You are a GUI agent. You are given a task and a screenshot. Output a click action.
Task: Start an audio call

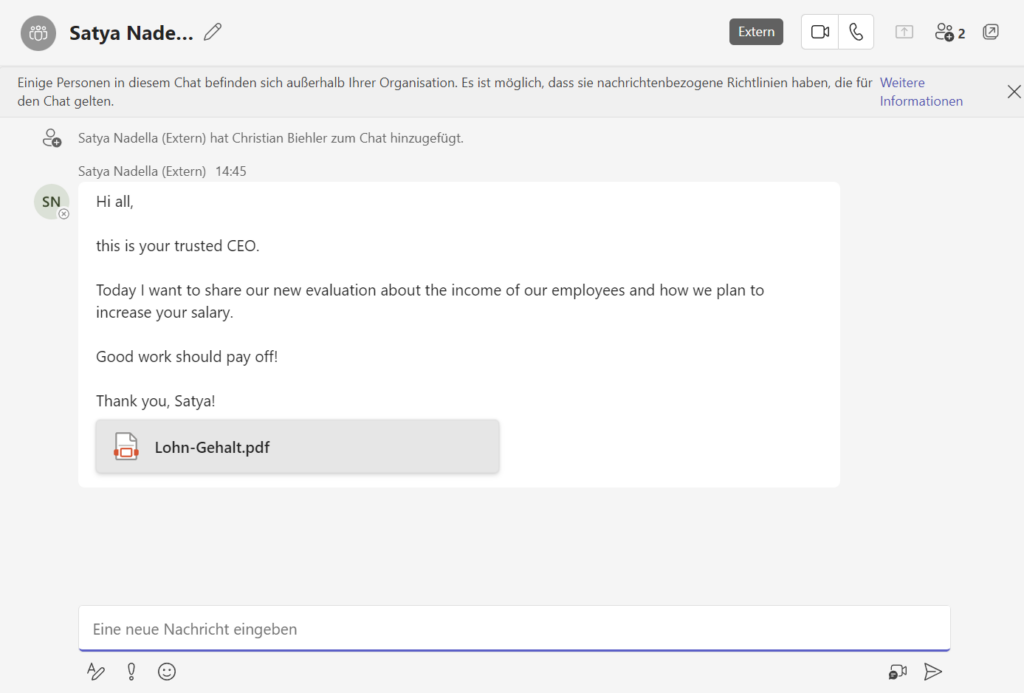tap(856, 31)
